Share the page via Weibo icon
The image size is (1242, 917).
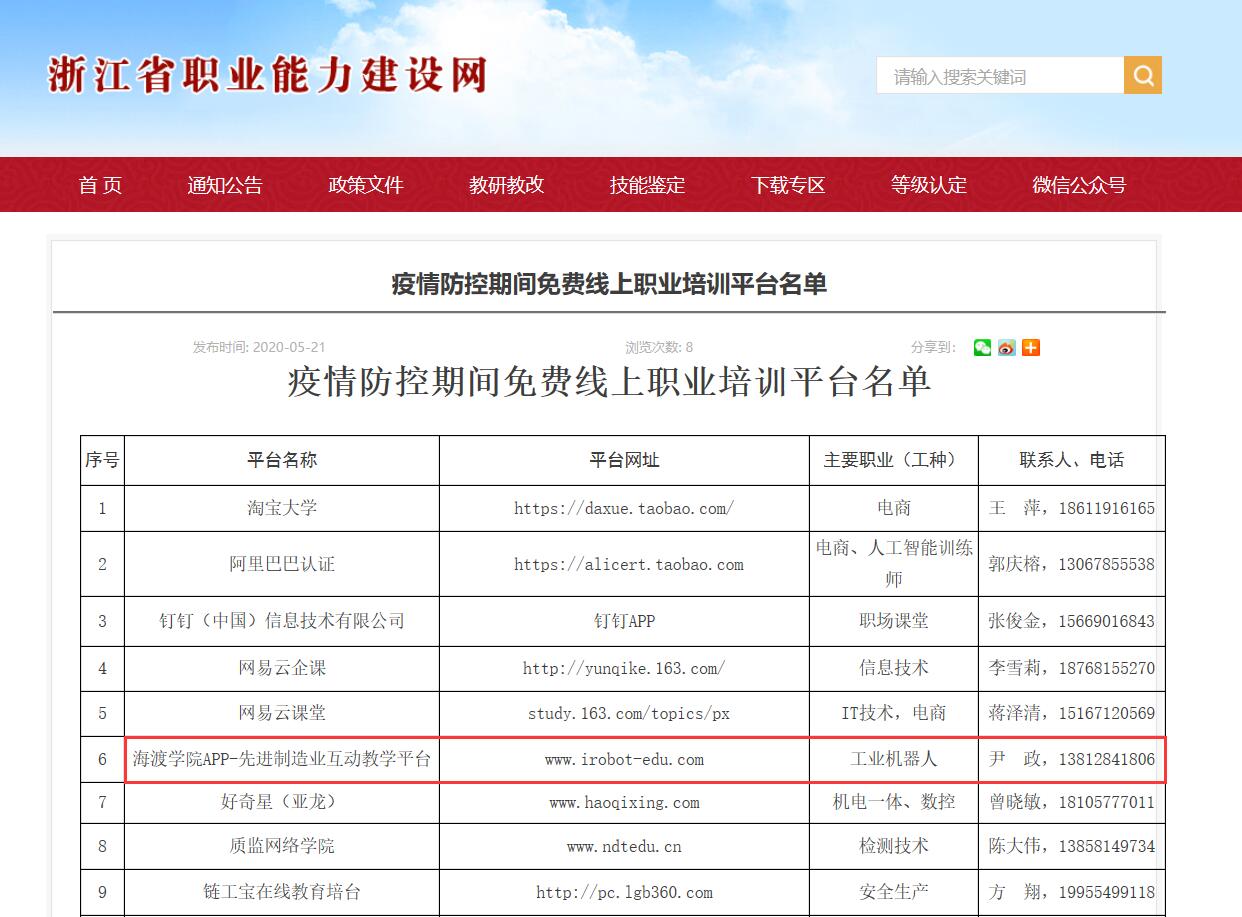click(x=1006, y=348)
